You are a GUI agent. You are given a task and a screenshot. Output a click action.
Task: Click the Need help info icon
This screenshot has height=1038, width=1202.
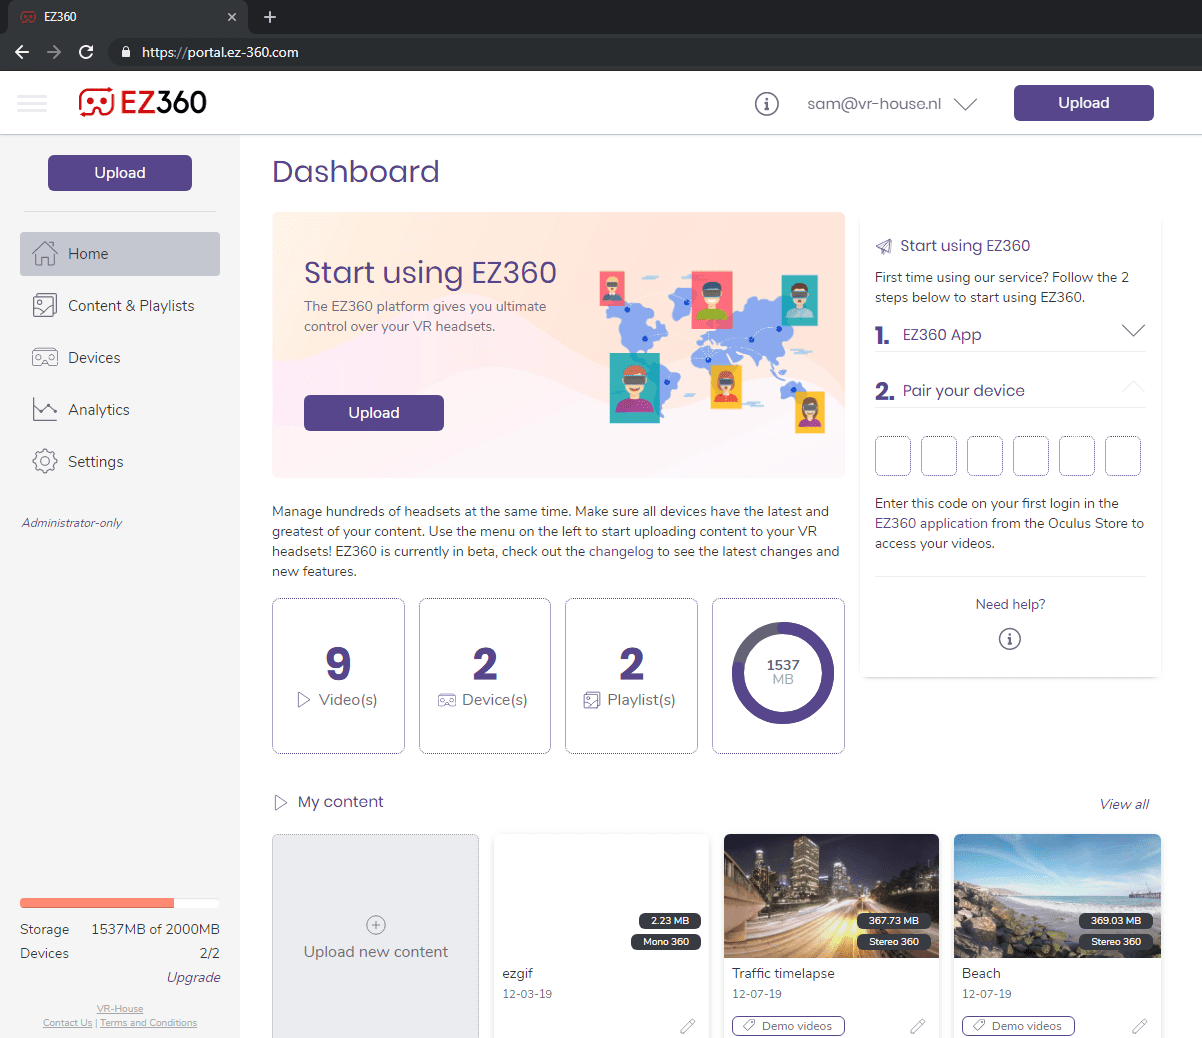(1009, 638)
